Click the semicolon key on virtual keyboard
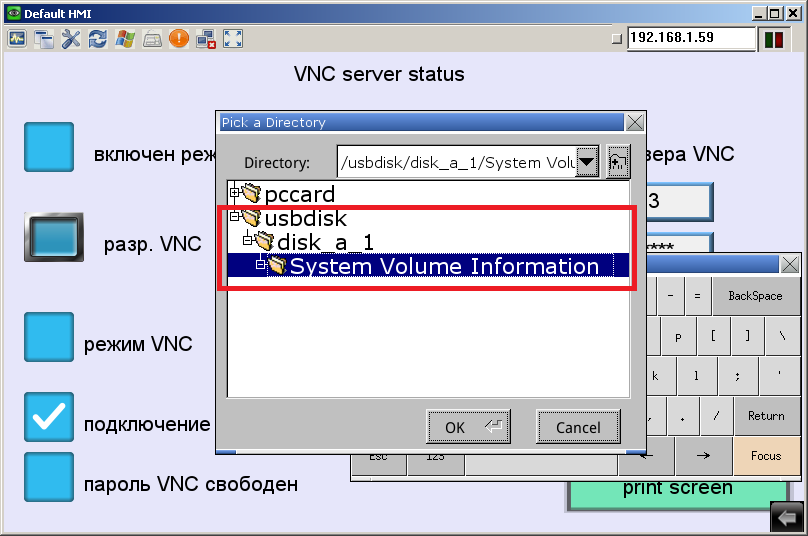 pyautogui.click(x=738, y=376)
